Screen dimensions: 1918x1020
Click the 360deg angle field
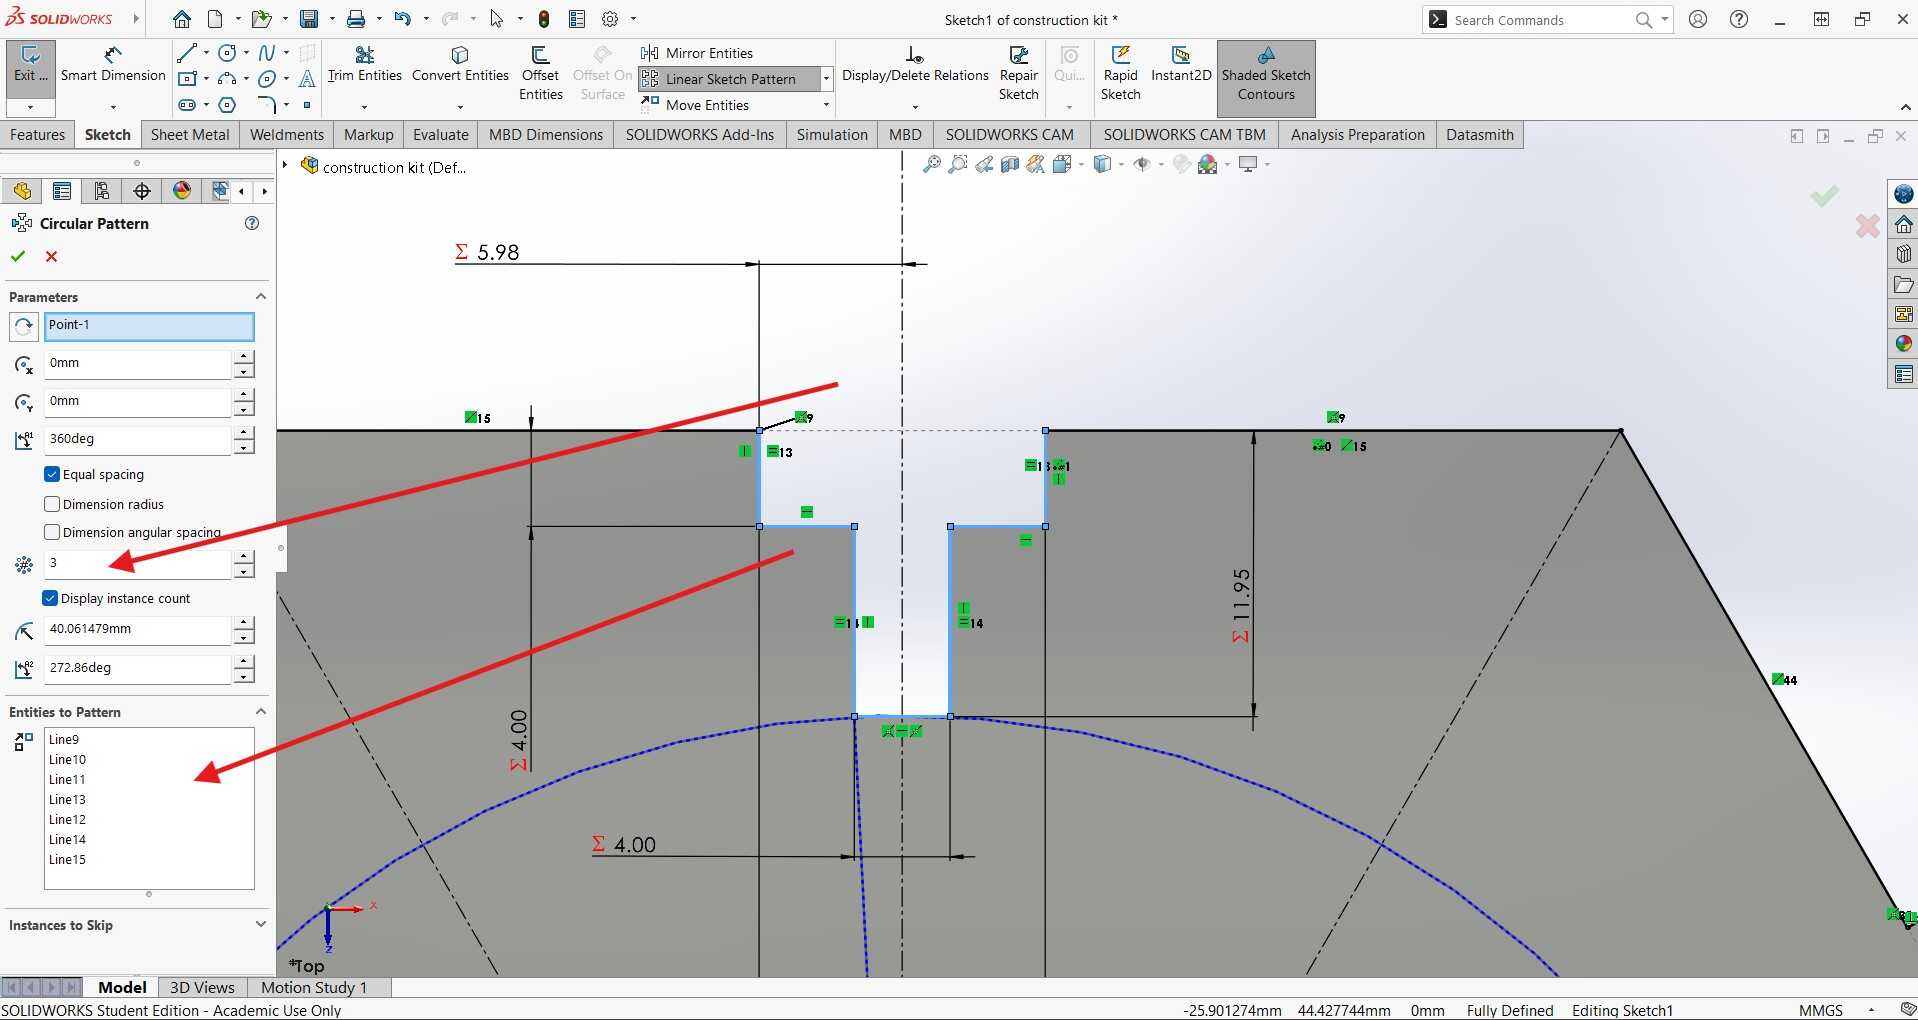[x=137, y=439]
